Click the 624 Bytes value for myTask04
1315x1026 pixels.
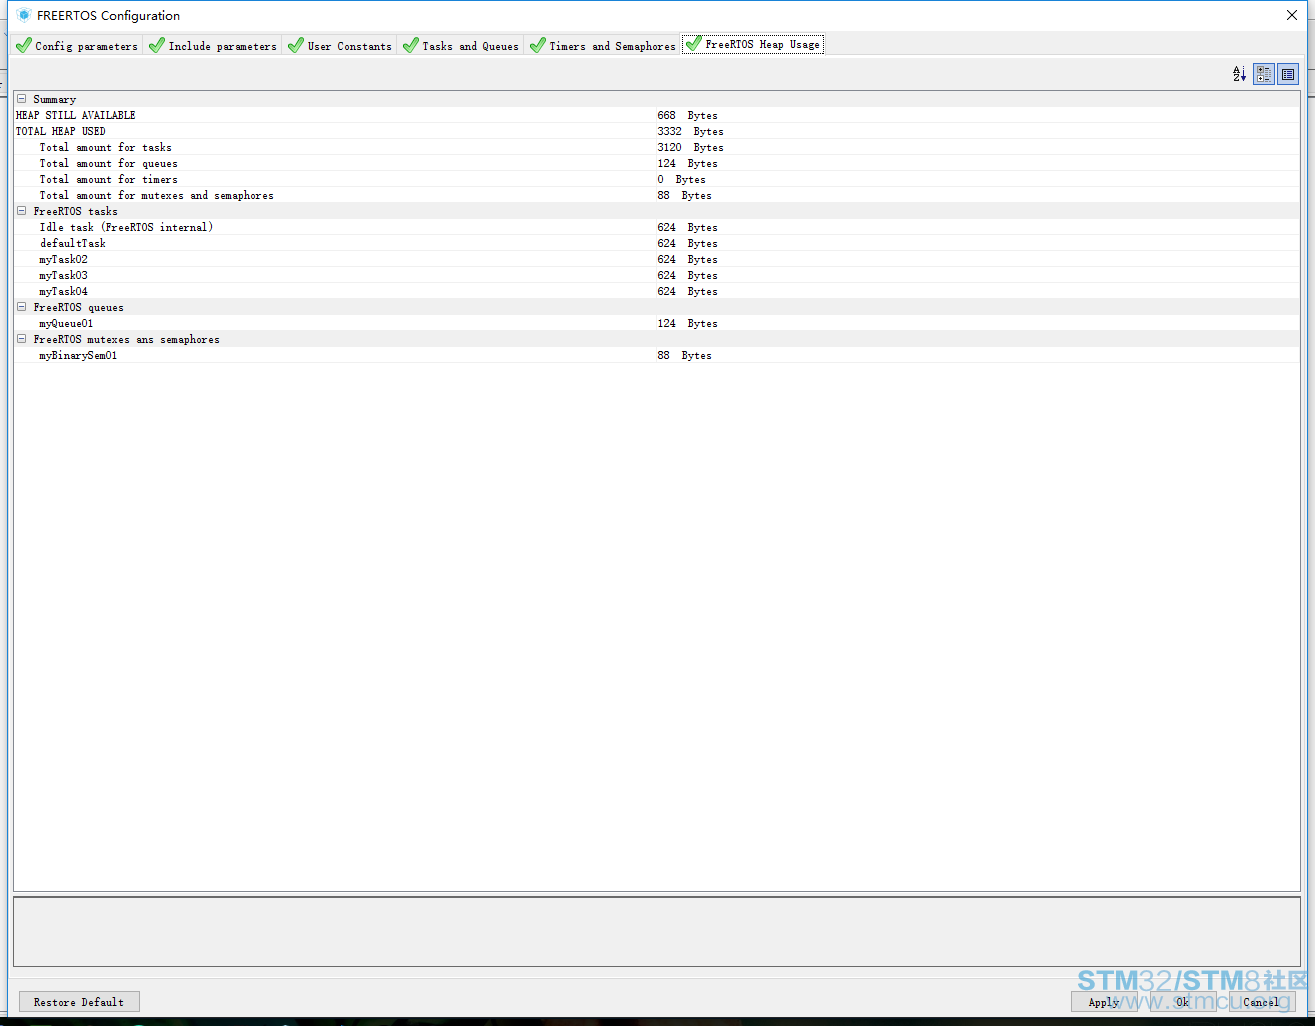tap(687, 291)
